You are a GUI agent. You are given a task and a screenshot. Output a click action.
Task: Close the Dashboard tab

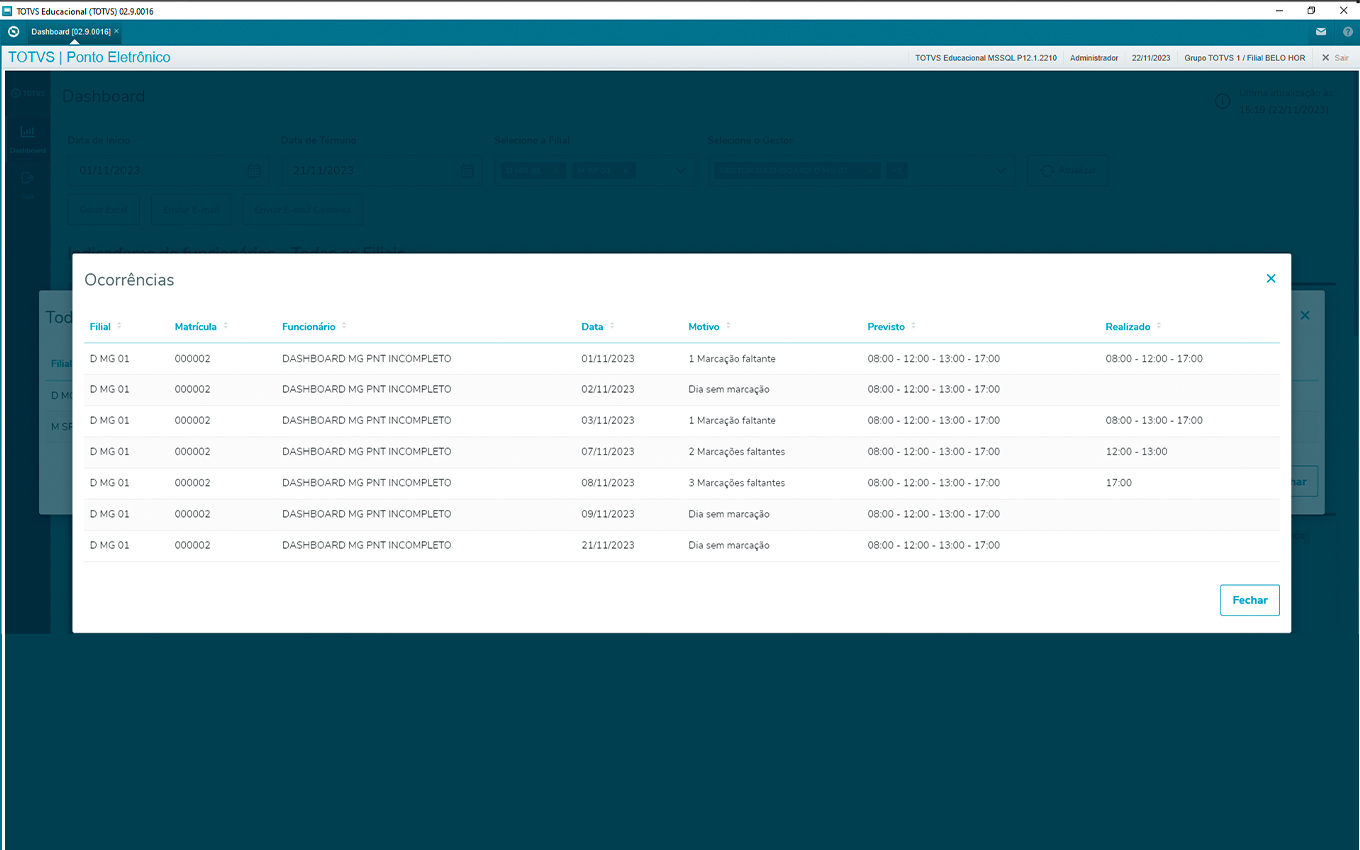click(117, 32)
